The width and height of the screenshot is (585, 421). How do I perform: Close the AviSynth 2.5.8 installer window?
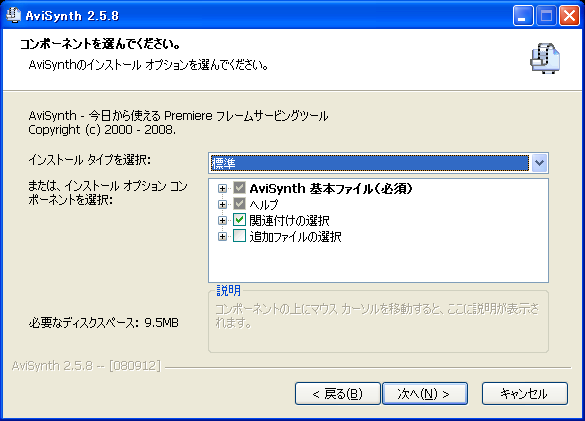tap(569, 16)
